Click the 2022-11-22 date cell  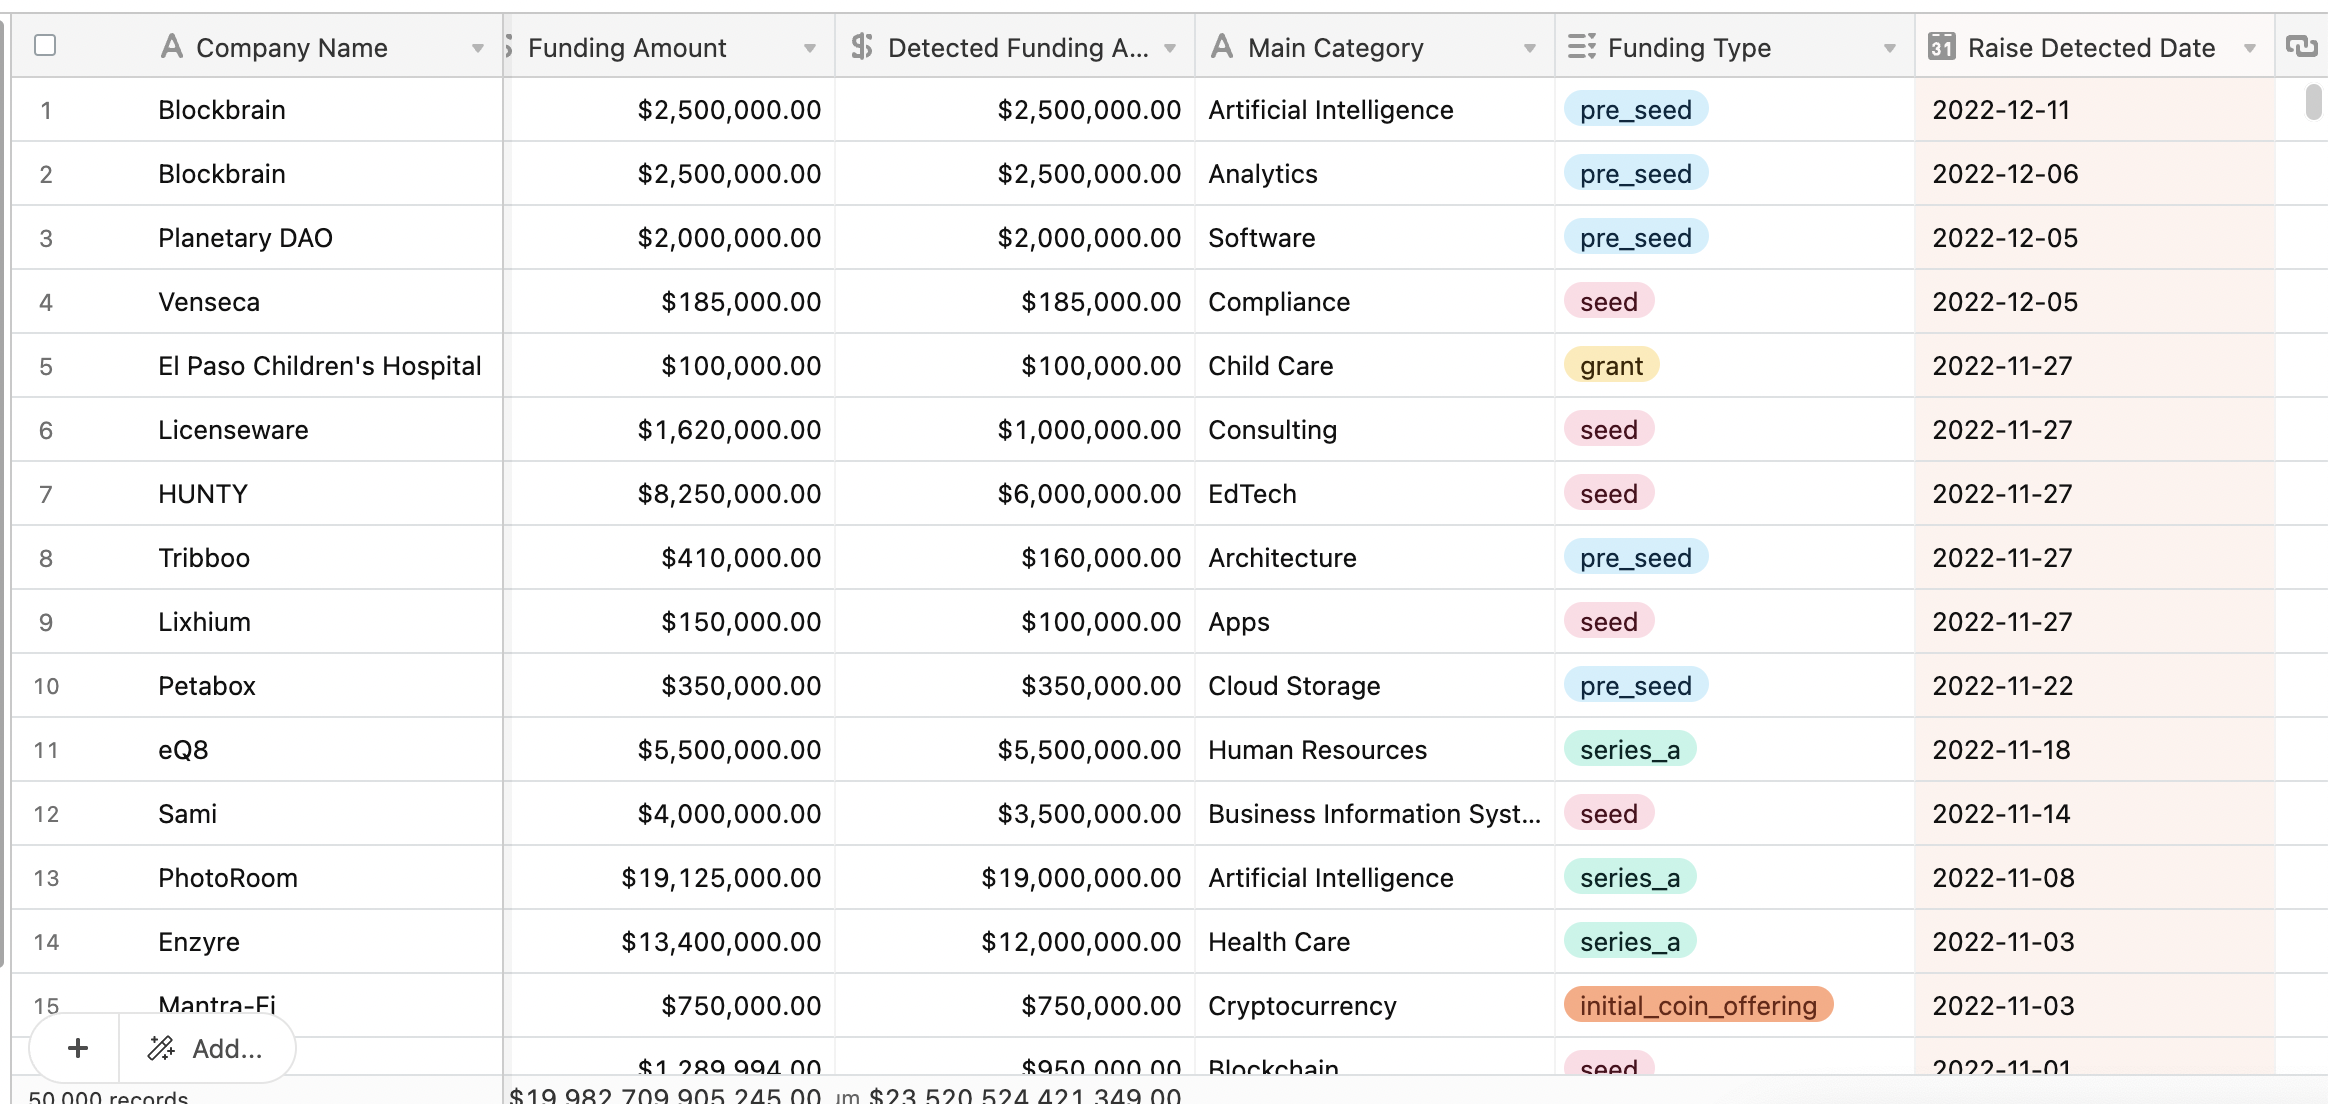click(2095, 686)
